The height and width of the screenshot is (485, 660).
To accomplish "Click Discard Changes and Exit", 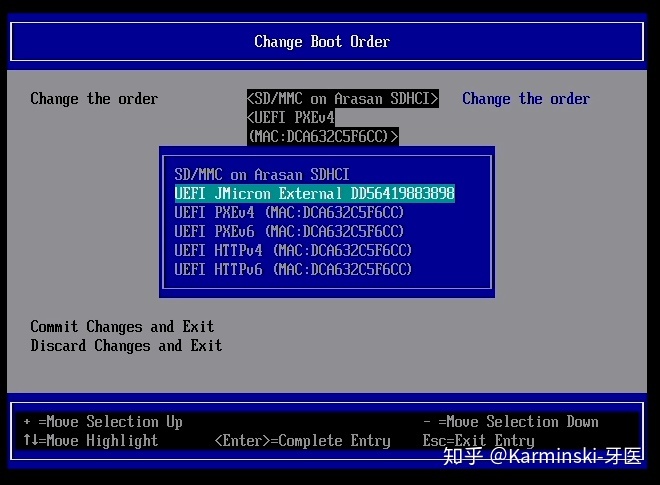I will click(126, 346).
